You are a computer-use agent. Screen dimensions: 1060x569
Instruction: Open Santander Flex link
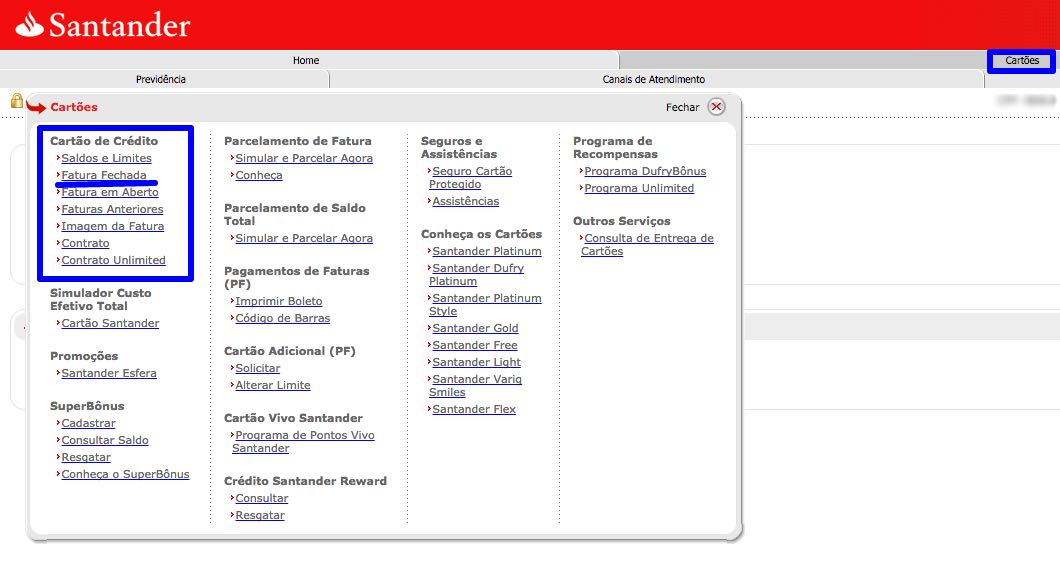click(x=474, y=409)
